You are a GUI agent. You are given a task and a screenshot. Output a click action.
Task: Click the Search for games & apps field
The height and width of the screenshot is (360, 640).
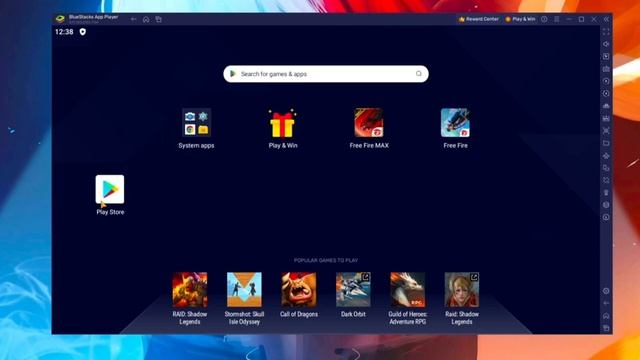tap(326, 74)
